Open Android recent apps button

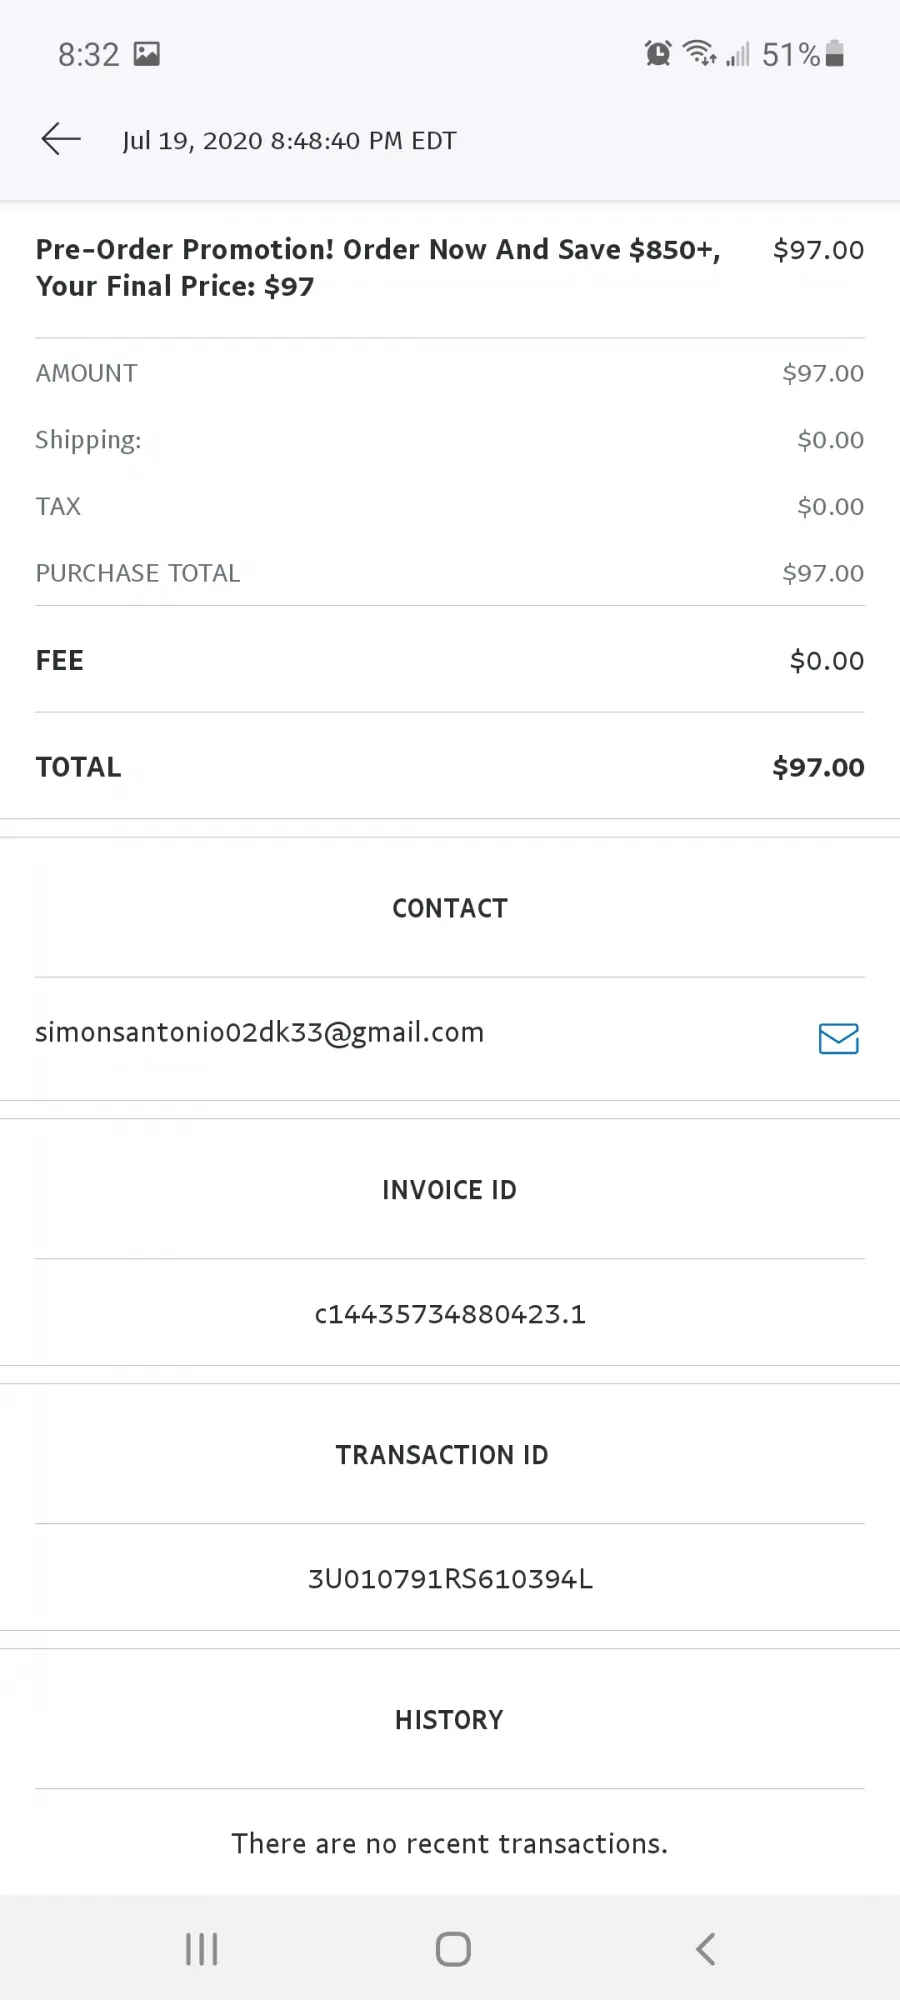pyautogui.click(x=202, y=1949)
